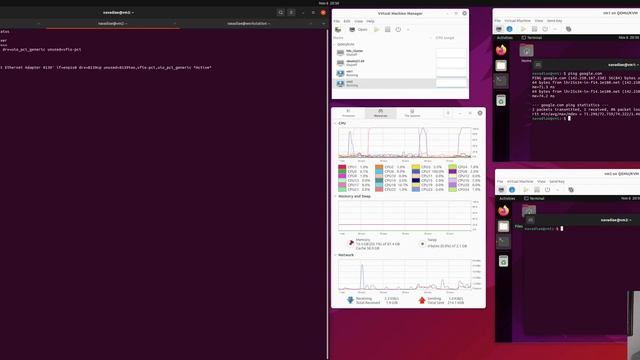Click the CPU4 color swatch
The height and width of the screenshot is (360, 640).
(452, 167)
